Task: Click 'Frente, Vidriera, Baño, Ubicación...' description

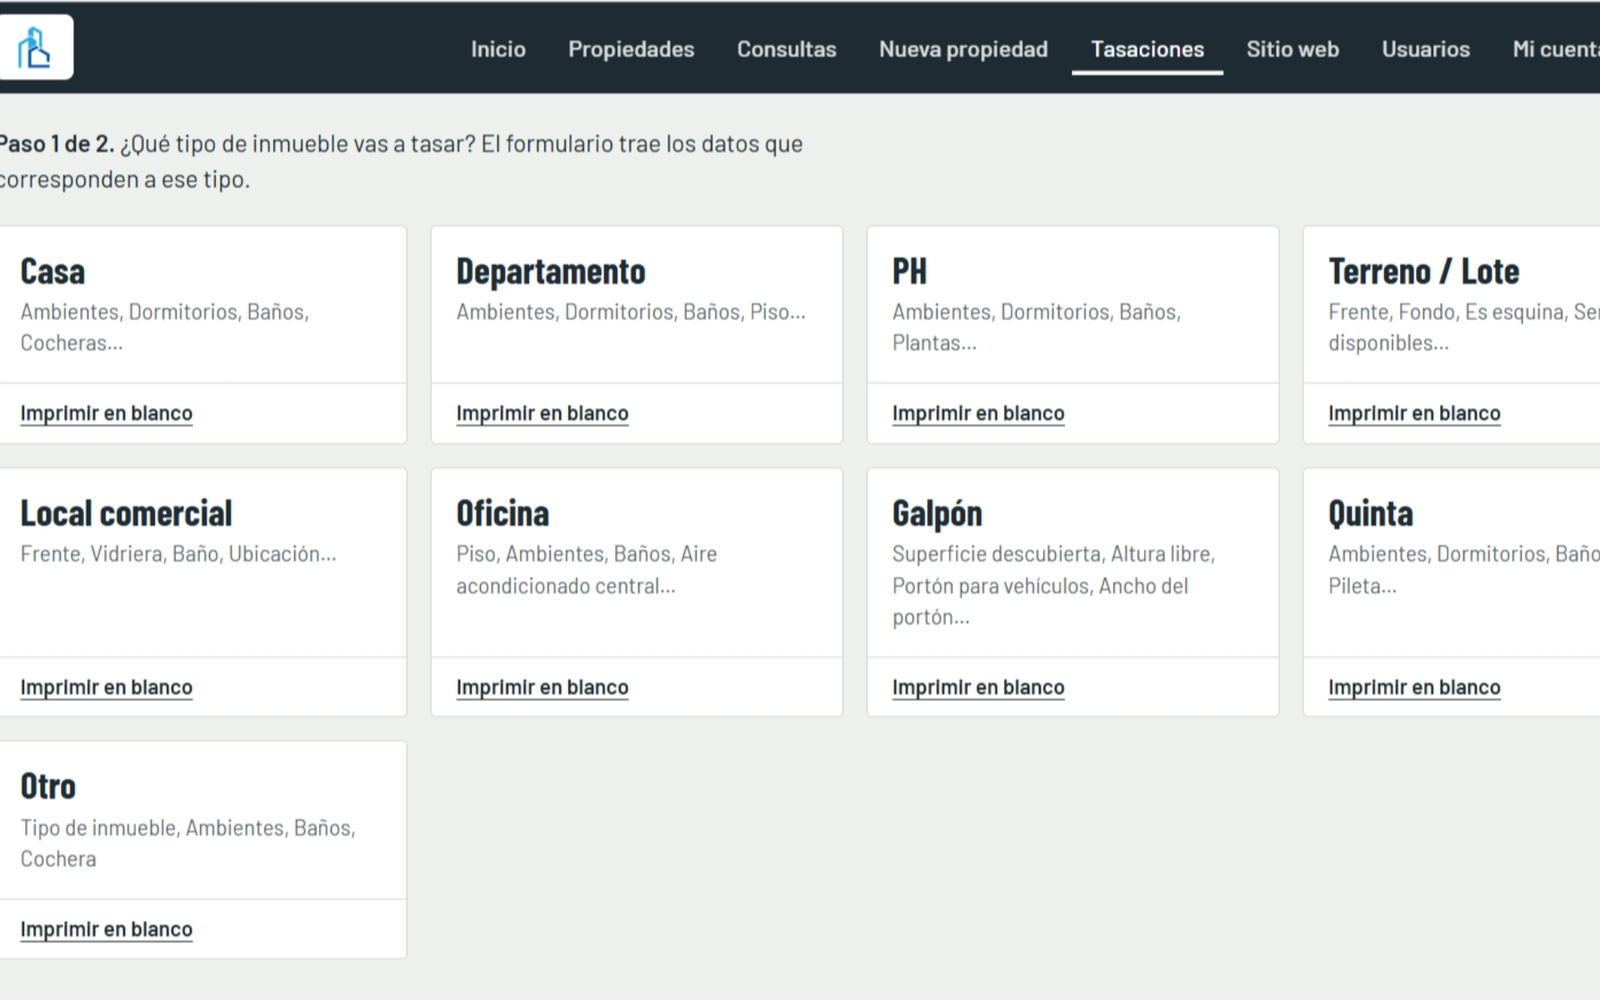Action: point(178,554)
